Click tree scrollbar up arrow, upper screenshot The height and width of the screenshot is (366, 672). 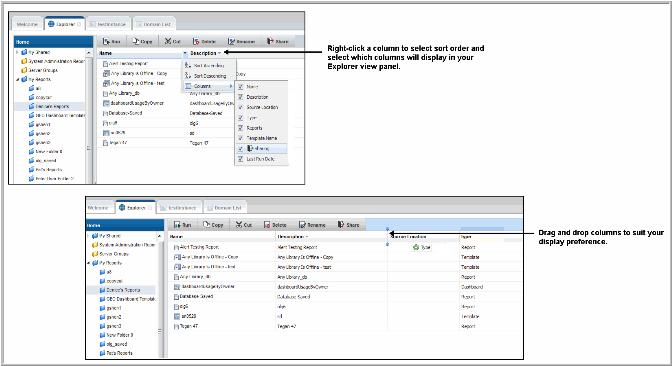89,52
